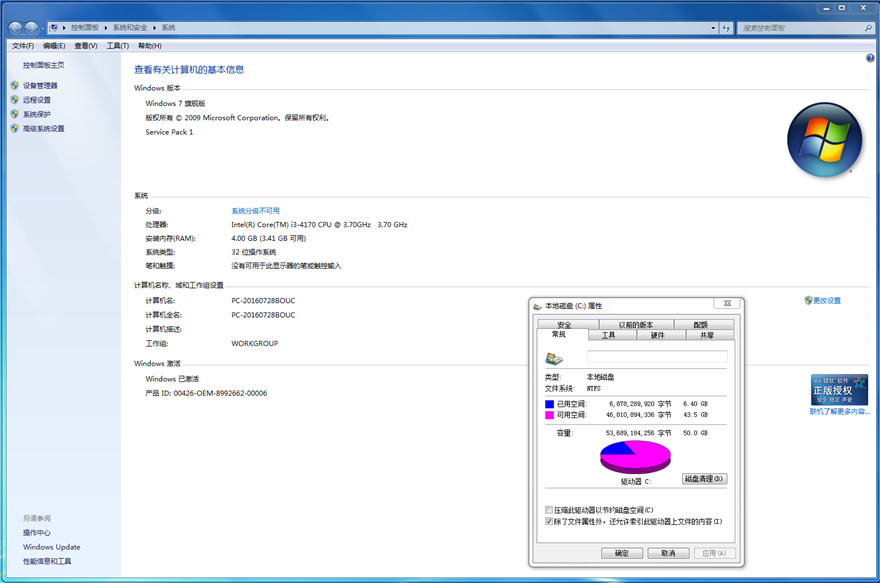880x583 pixels.
Task: Open 操作中心 under 另请参阅
Action: (36, 532)
